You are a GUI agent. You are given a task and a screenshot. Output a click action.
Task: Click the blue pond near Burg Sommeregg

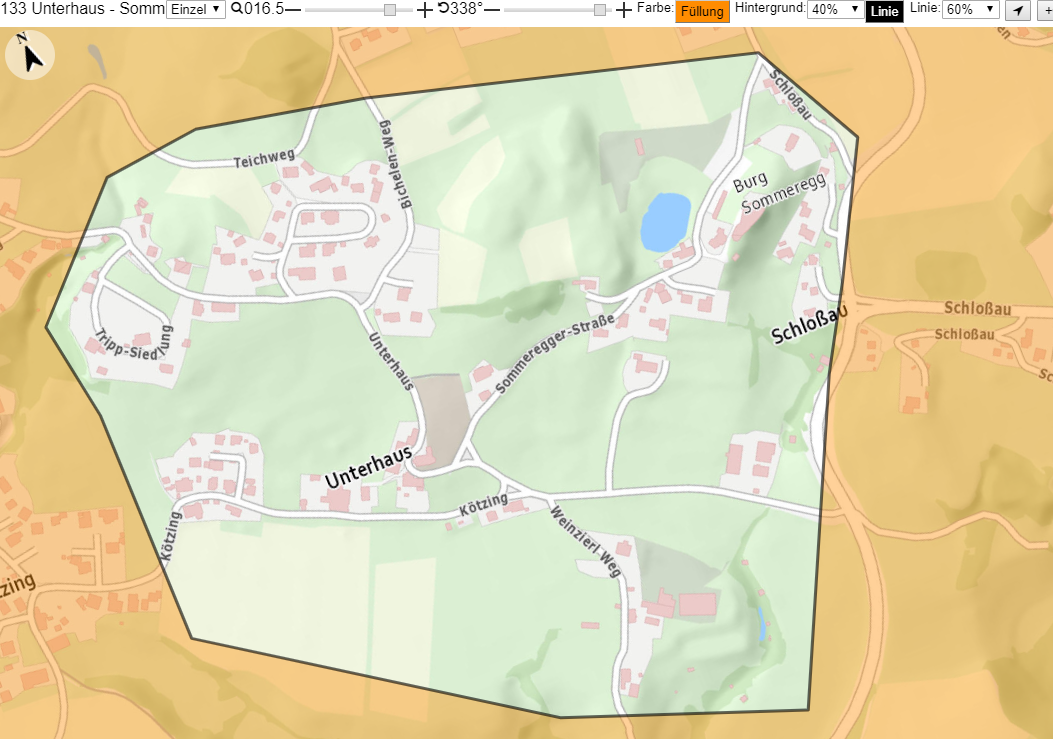coord(666,222)
